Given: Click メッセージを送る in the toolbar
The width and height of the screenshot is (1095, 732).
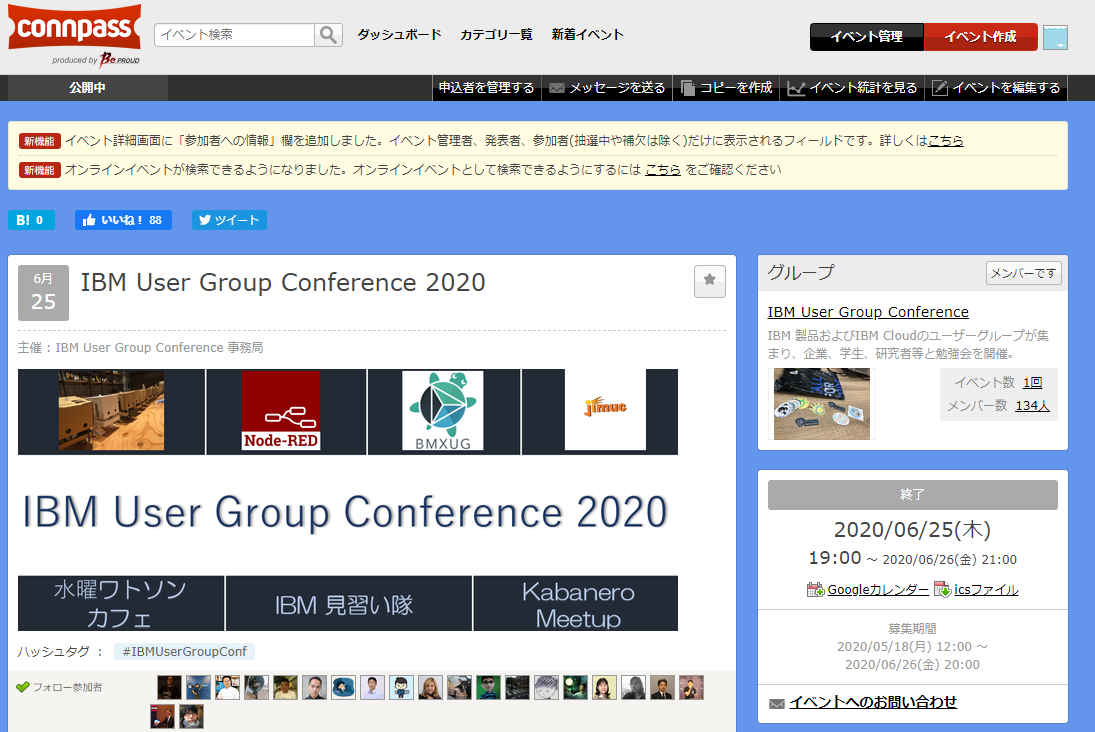Looking at the screenshot, I should [607, 88].
